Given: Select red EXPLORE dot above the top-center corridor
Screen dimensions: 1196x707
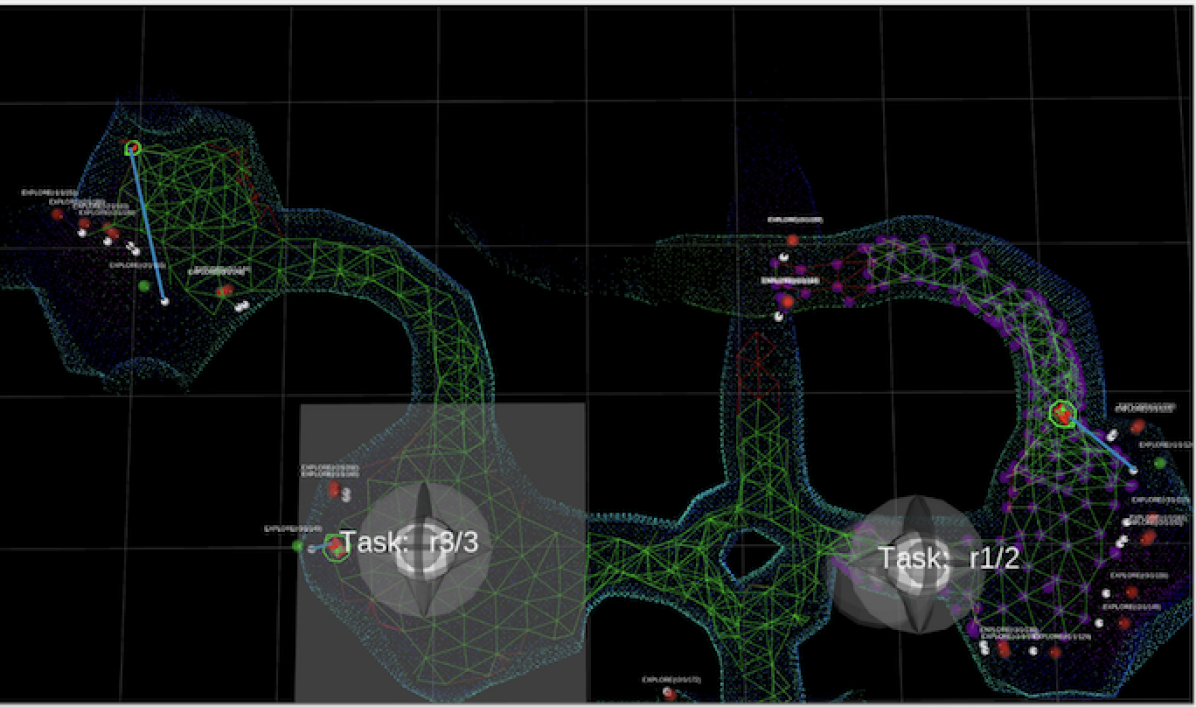Looking at the screenshot, I should coord(793,240).
